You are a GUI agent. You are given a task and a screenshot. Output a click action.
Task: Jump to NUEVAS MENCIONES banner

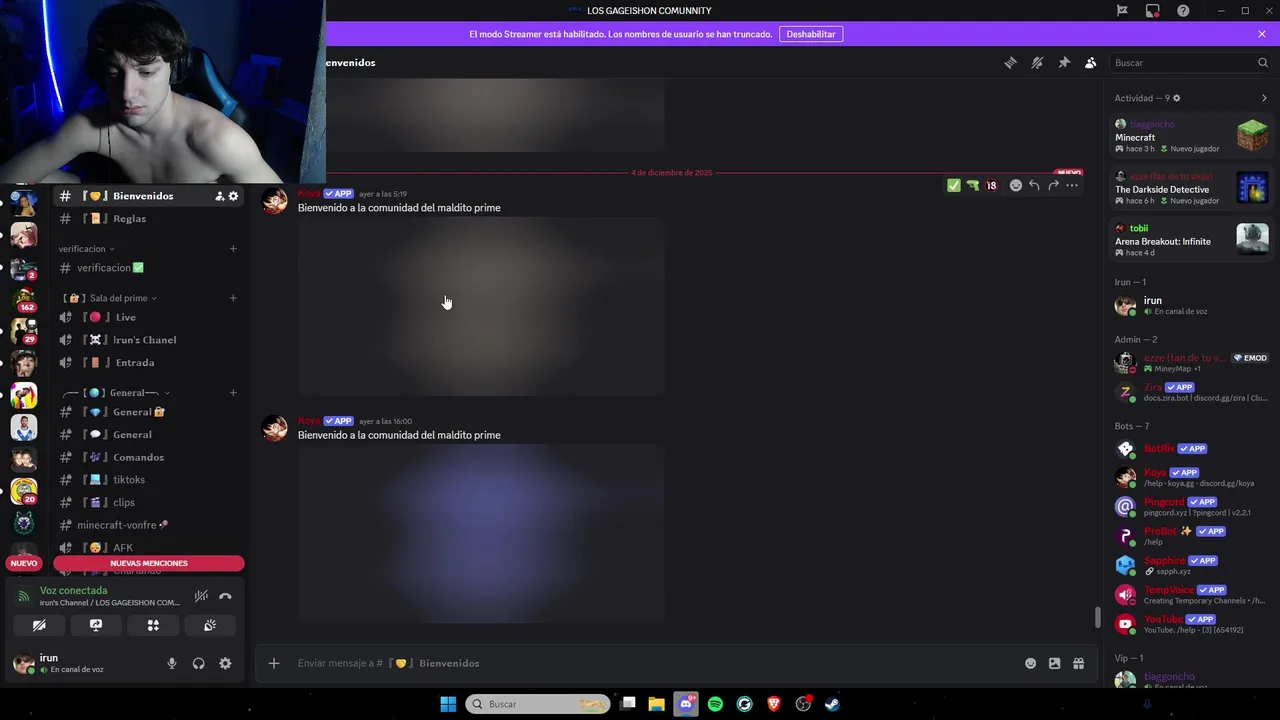tap(149, 563)
